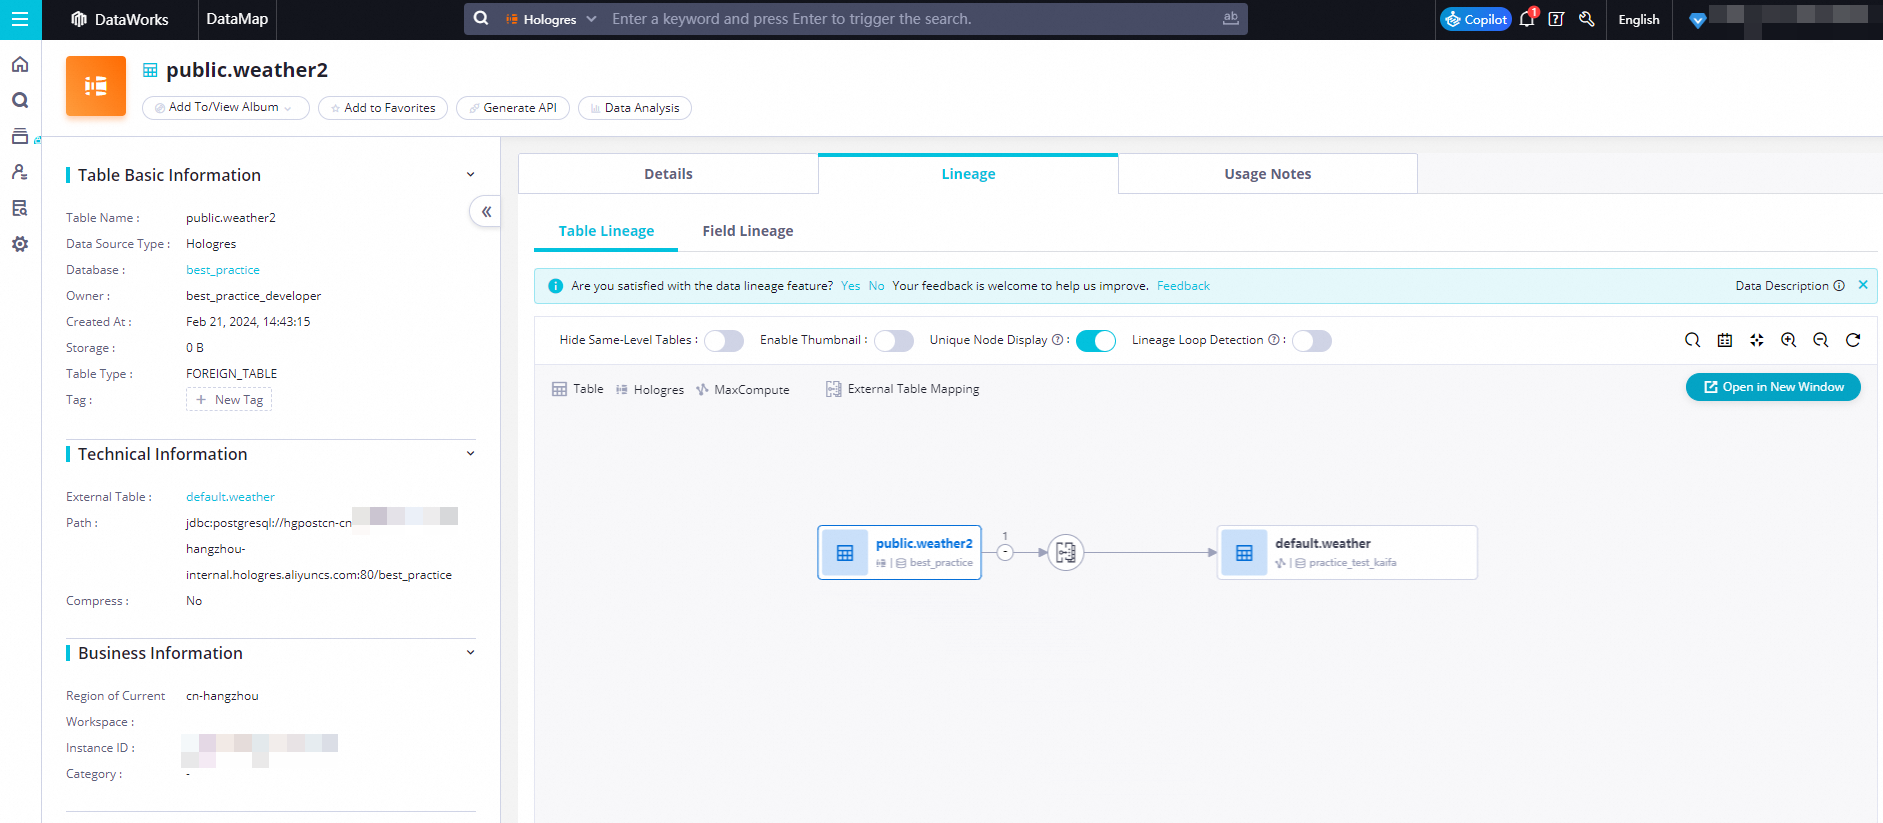Open the Hologres search type dropdown
This screenshot has width=1883, height=823.
pyautogui.click(x=551, y=19)
